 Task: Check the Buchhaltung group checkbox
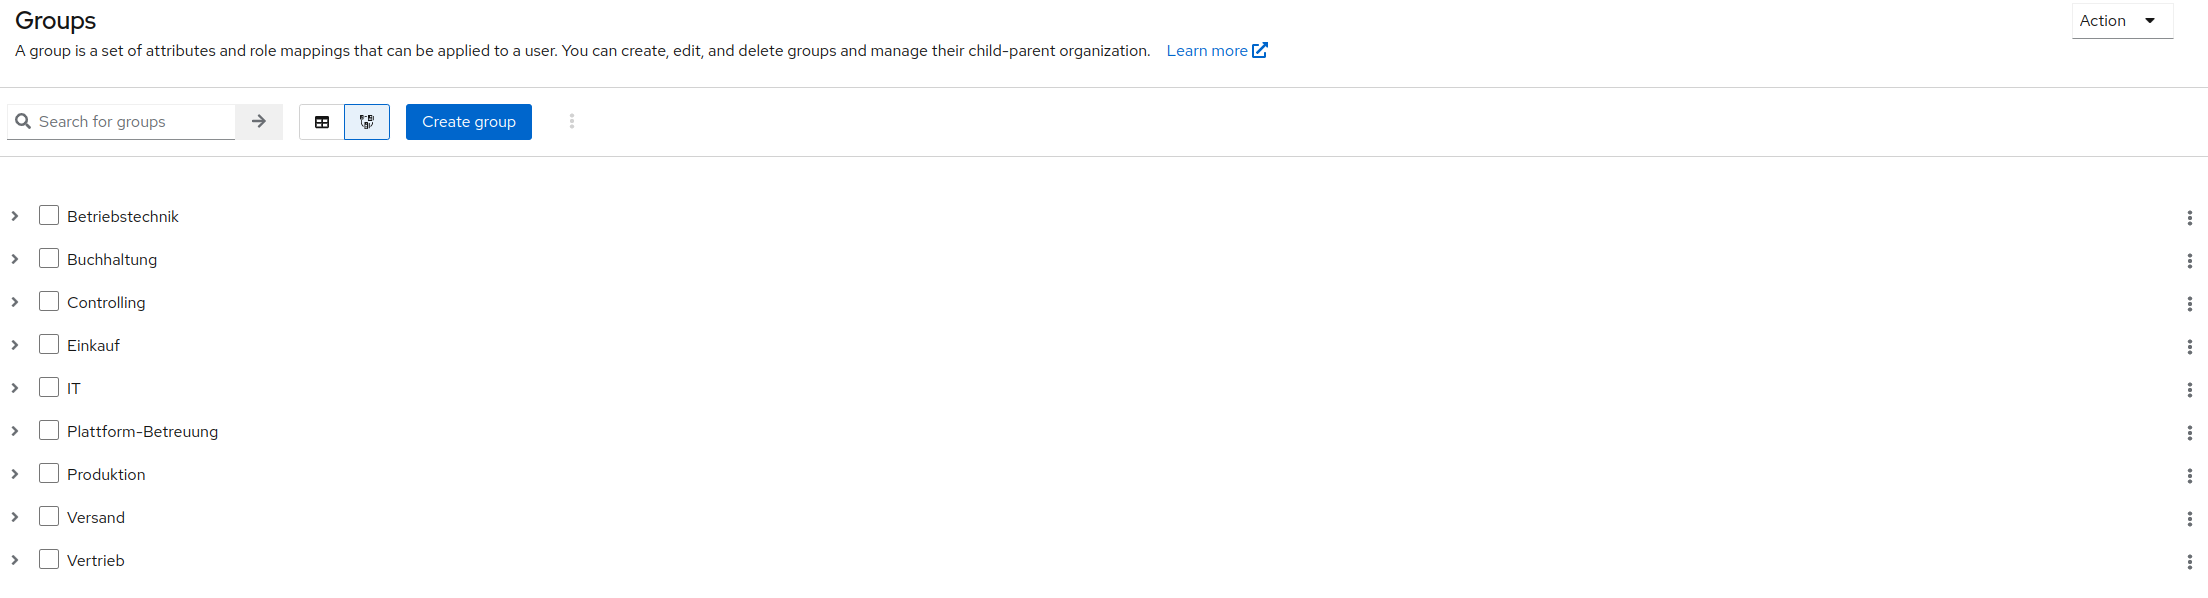click(x=49, y=258)
